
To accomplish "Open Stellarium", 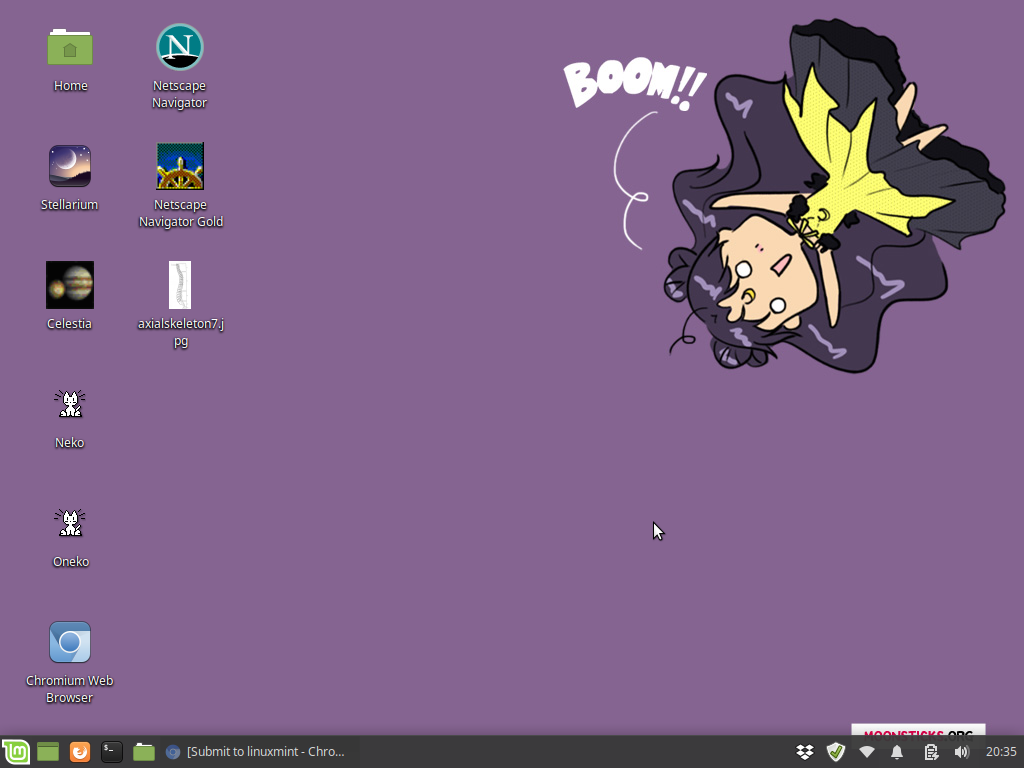I will (x=69, y=165).
